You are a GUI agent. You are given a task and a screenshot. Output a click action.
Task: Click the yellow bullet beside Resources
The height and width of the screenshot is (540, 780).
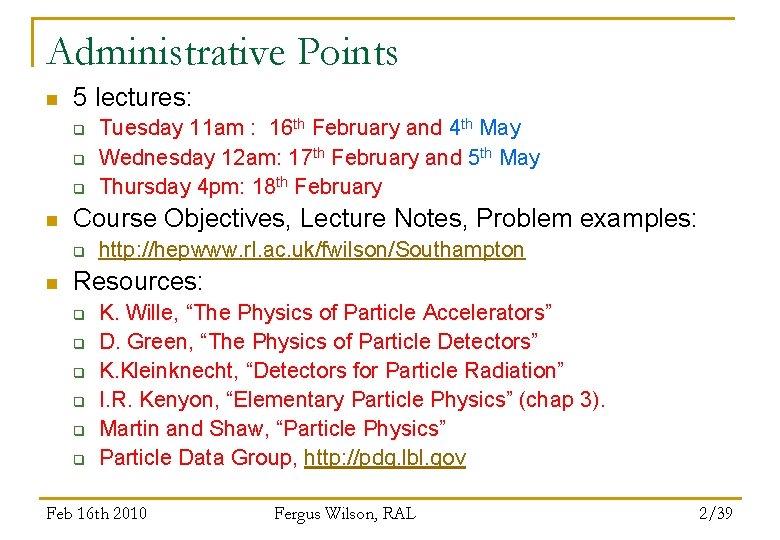pos(52,283)
